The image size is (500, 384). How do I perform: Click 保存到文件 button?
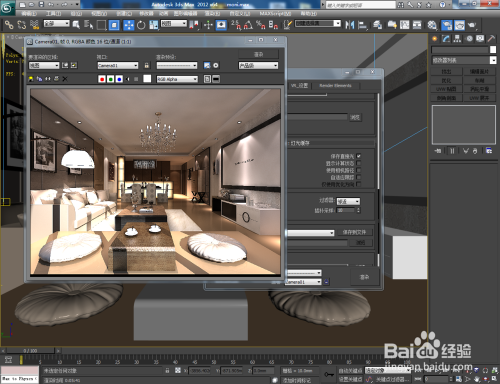point(354,232)
